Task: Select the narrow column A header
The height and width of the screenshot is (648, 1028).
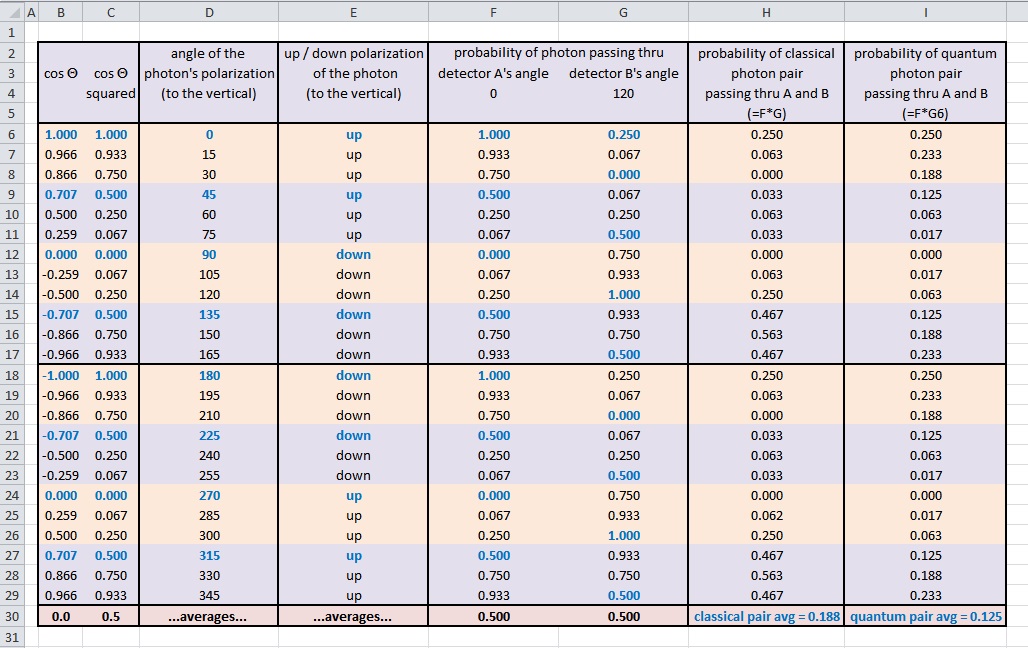Action: (x=30, y=12)
